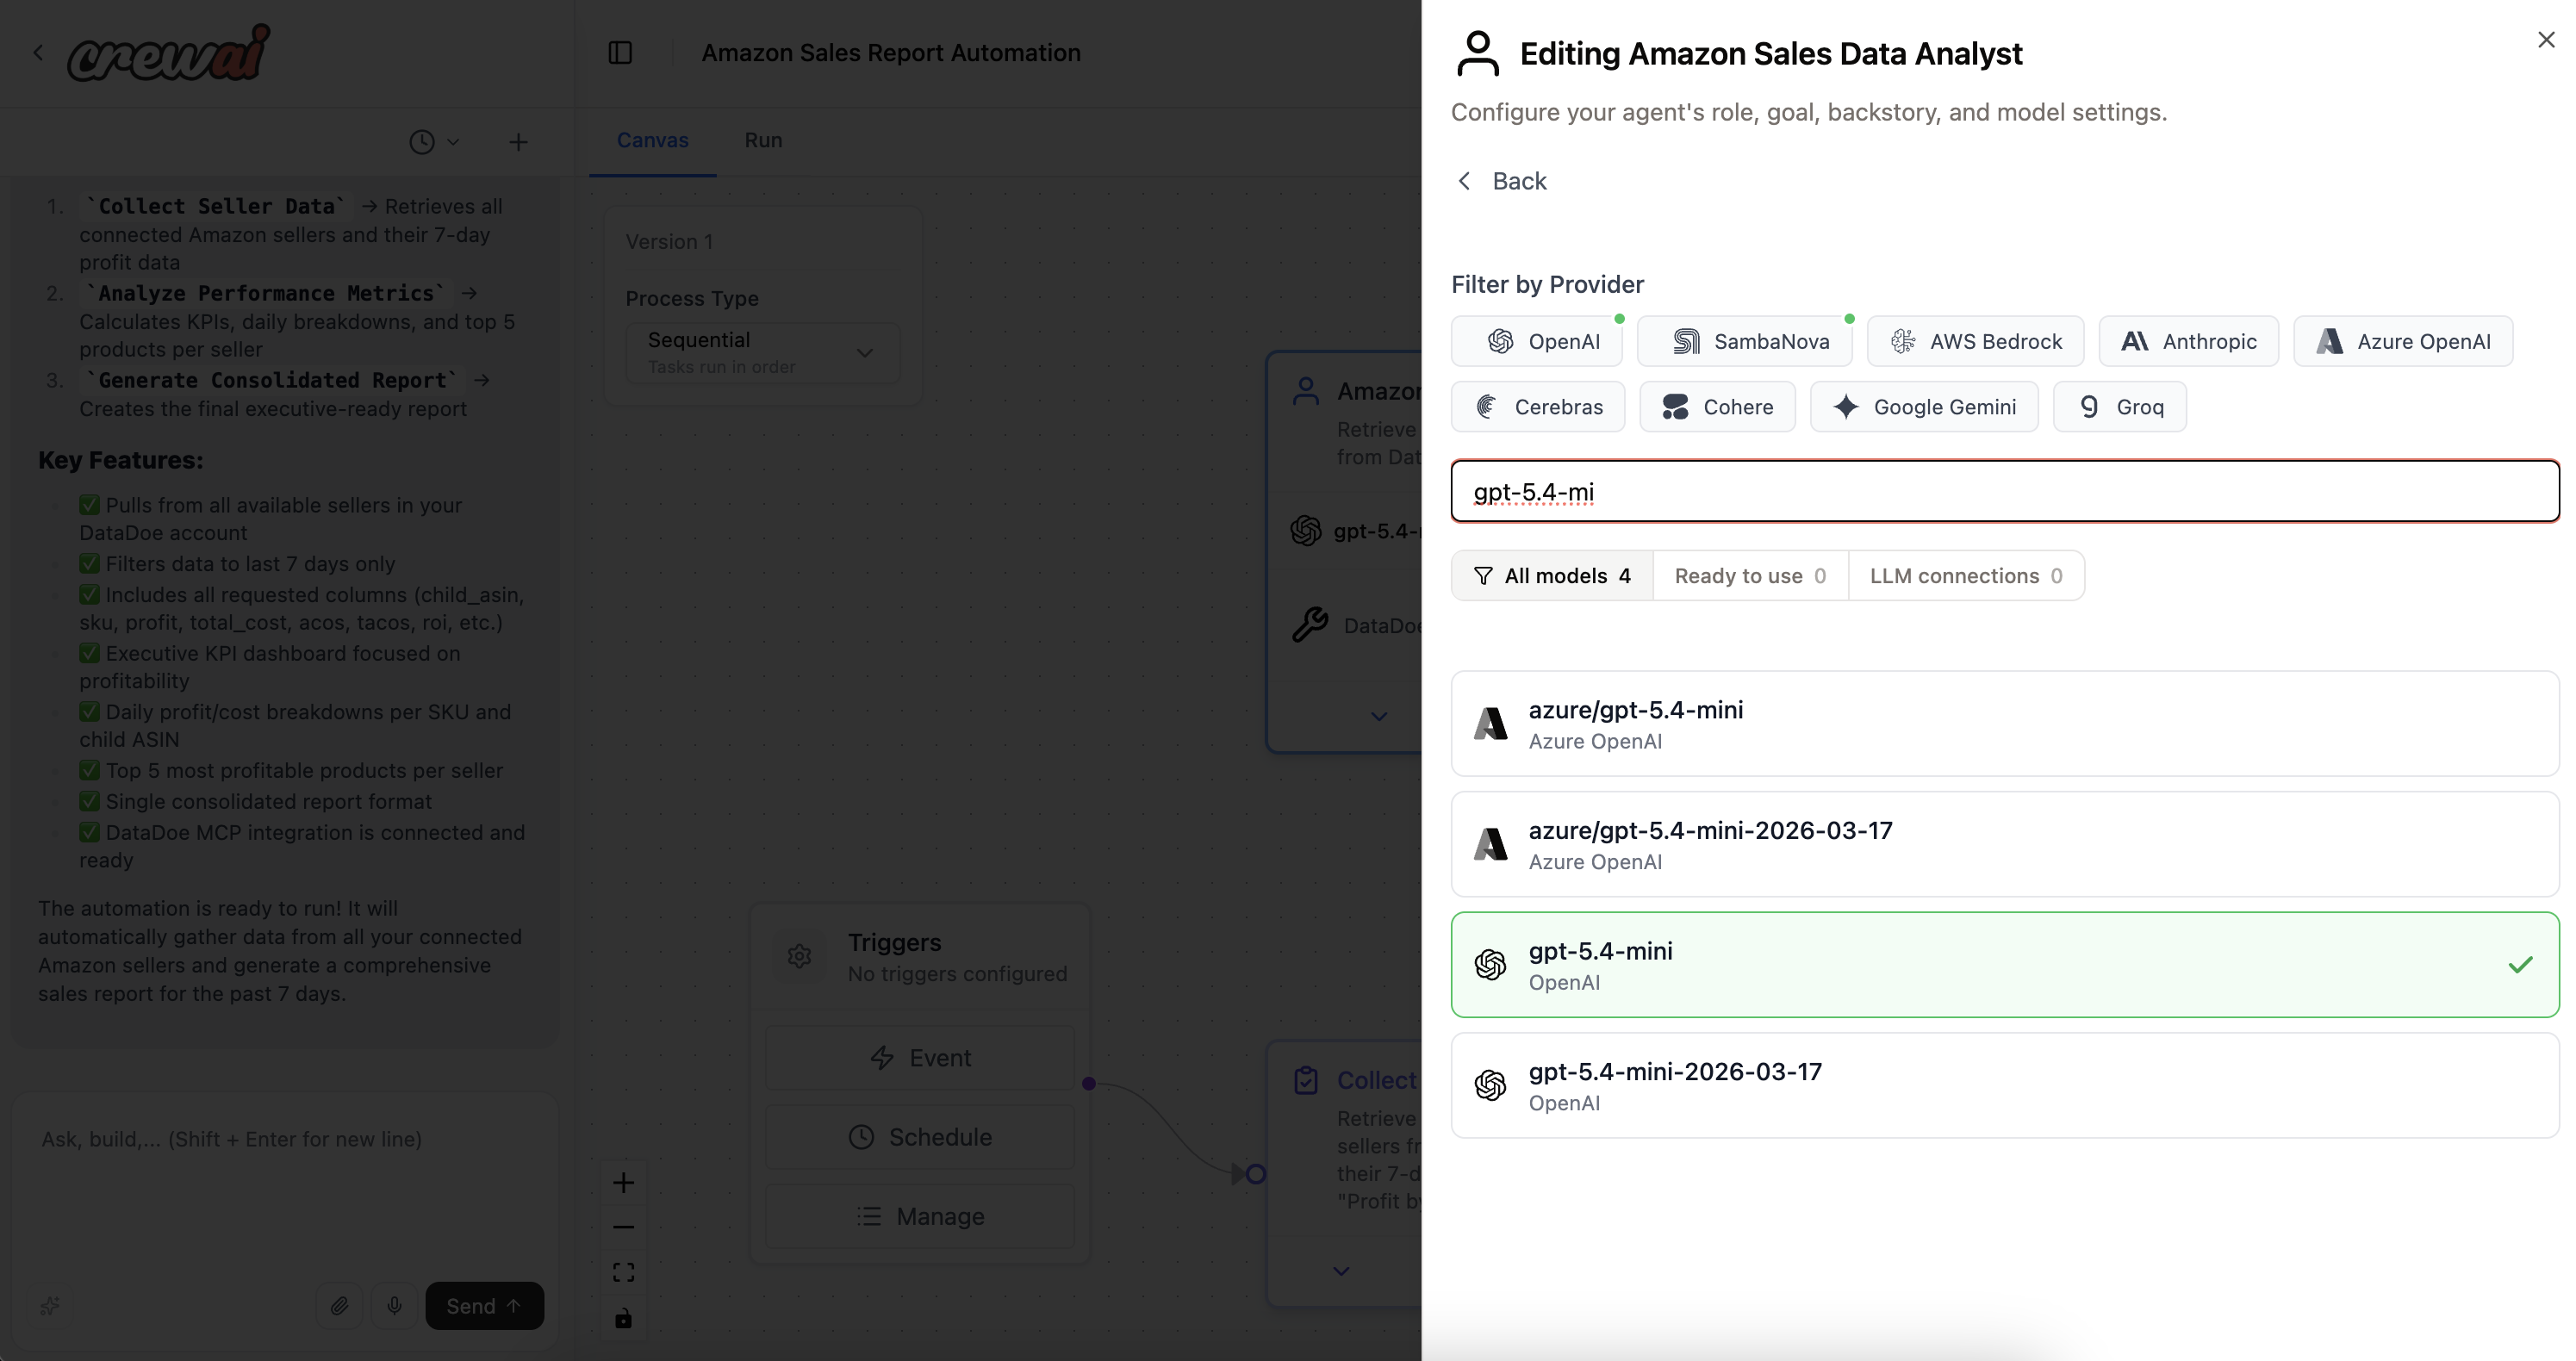Fit the canvas to view
Viewport: 2576px width, 1361px height.
pos(623,1272)
